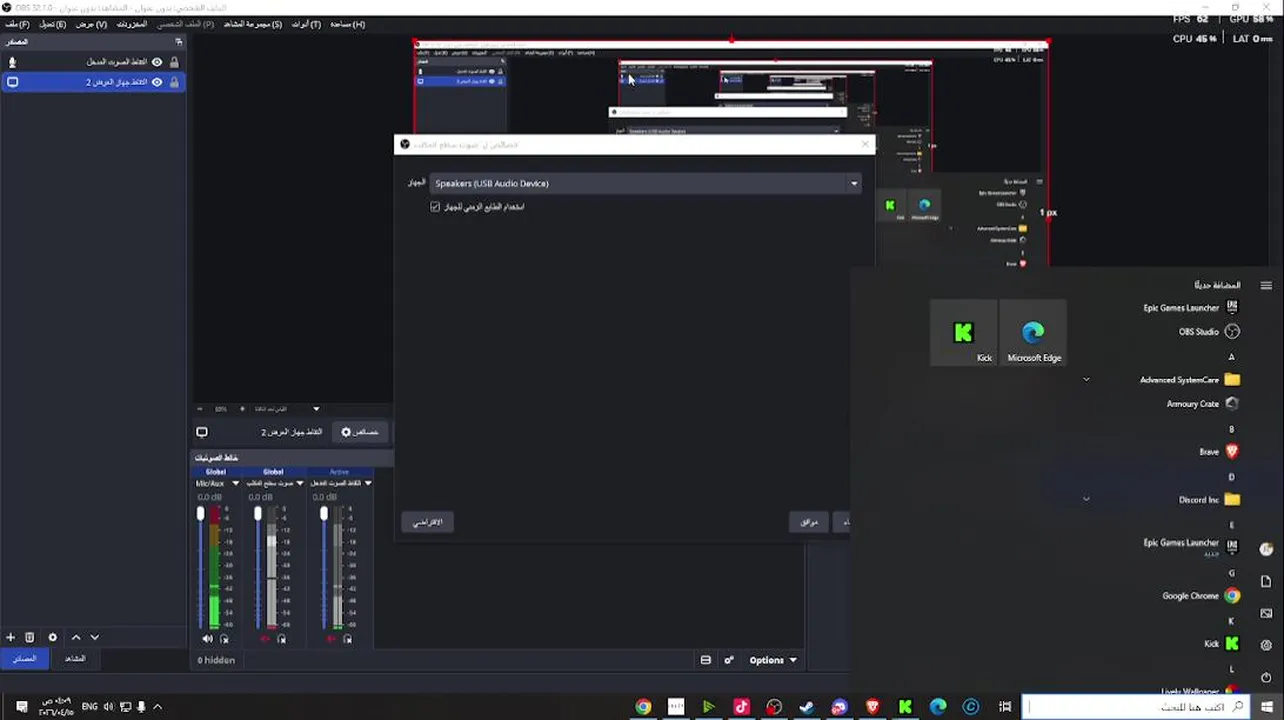Launch Google Chrome from Start app list

pos(1201,596)
